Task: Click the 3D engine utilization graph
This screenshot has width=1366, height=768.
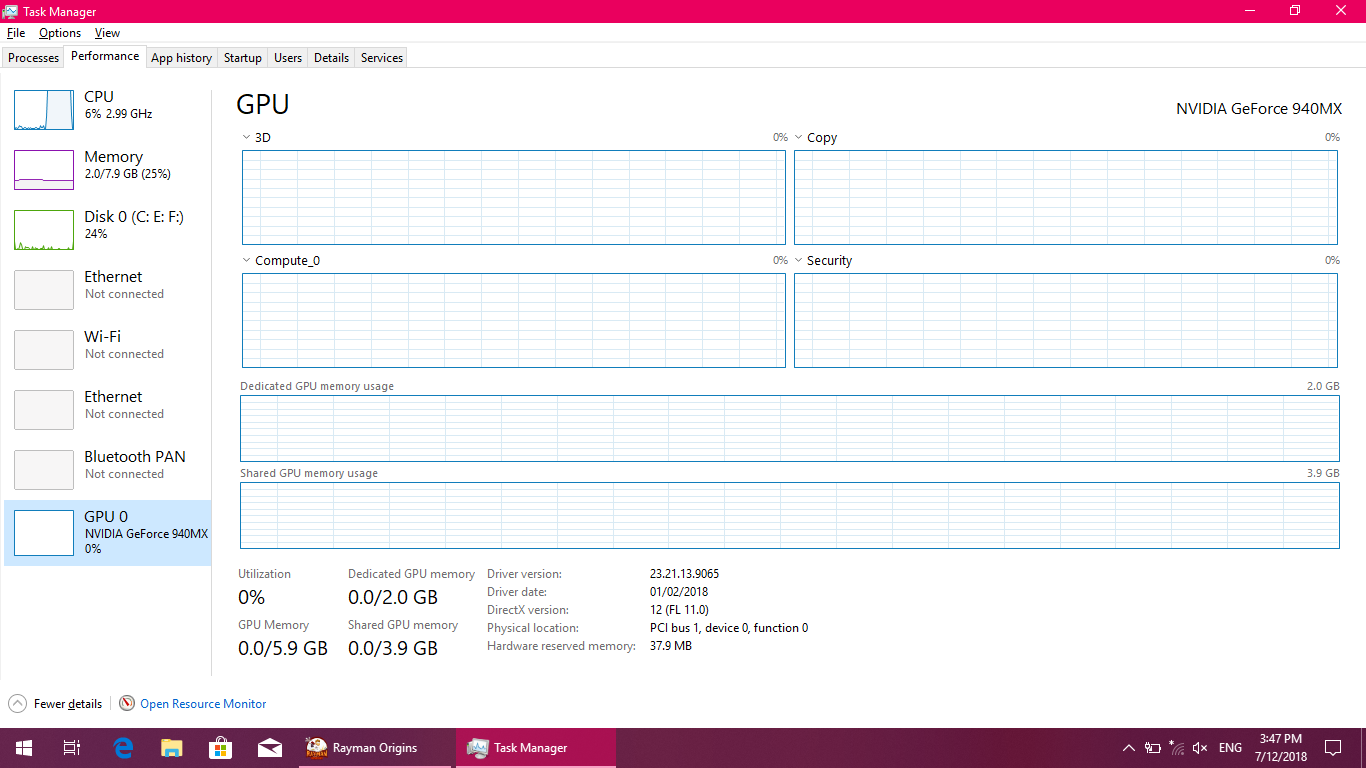Action: click(514, 197)
